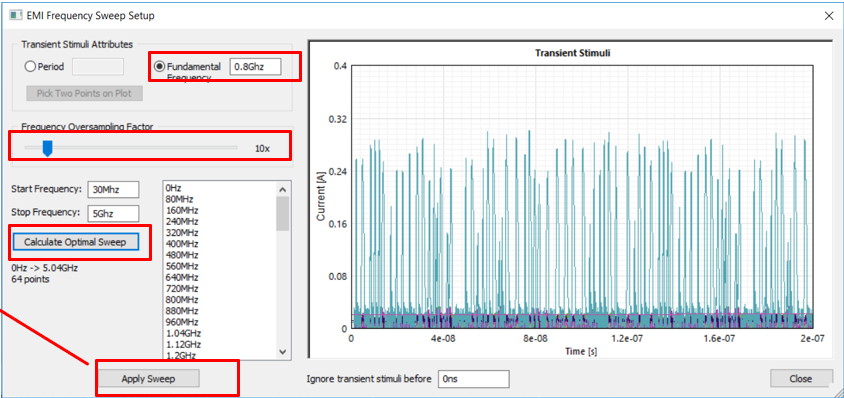
Task: Click the Apply Sweep button
Action: pos(148,379)
